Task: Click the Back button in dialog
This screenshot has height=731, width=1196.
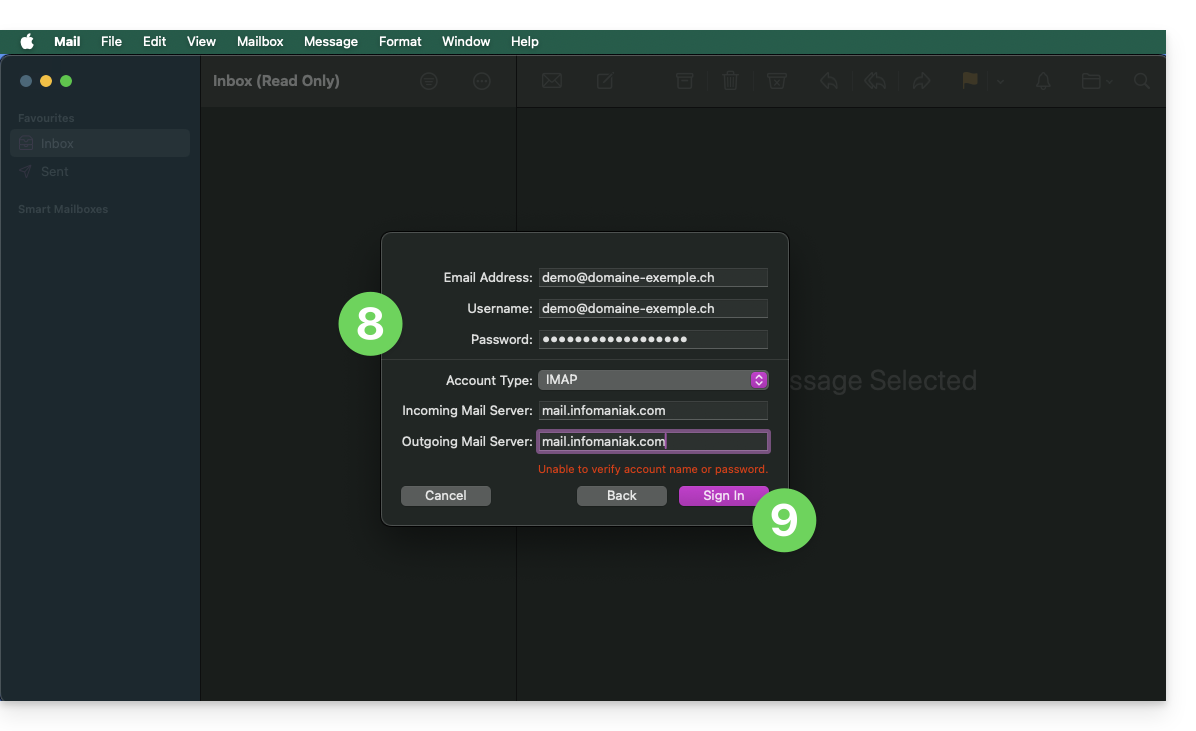Action: [621, 496]
